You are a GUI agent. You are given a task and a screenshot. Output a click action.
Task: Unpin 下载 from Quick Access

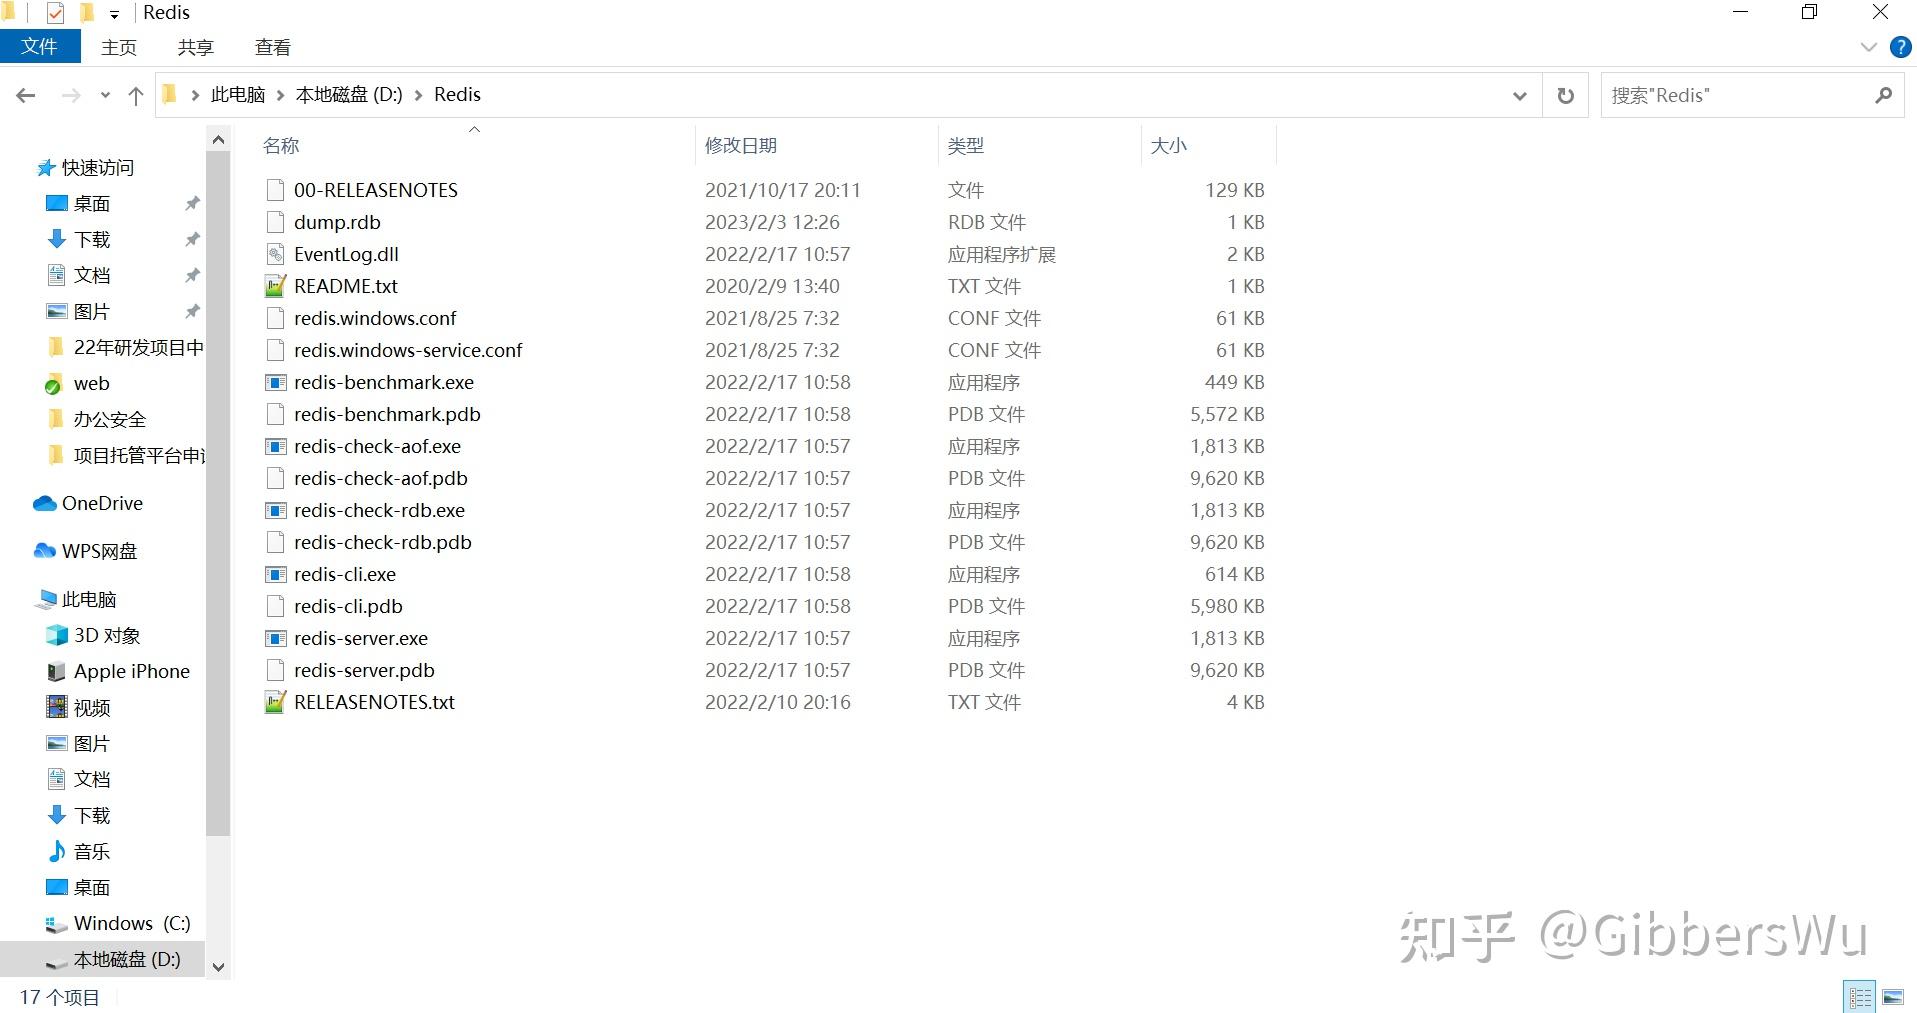tap(191, 239)
